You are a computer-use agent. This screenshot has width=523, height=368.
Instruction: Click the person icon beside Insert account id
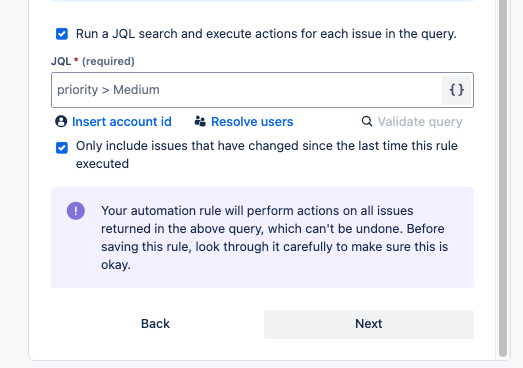point(61,121)
